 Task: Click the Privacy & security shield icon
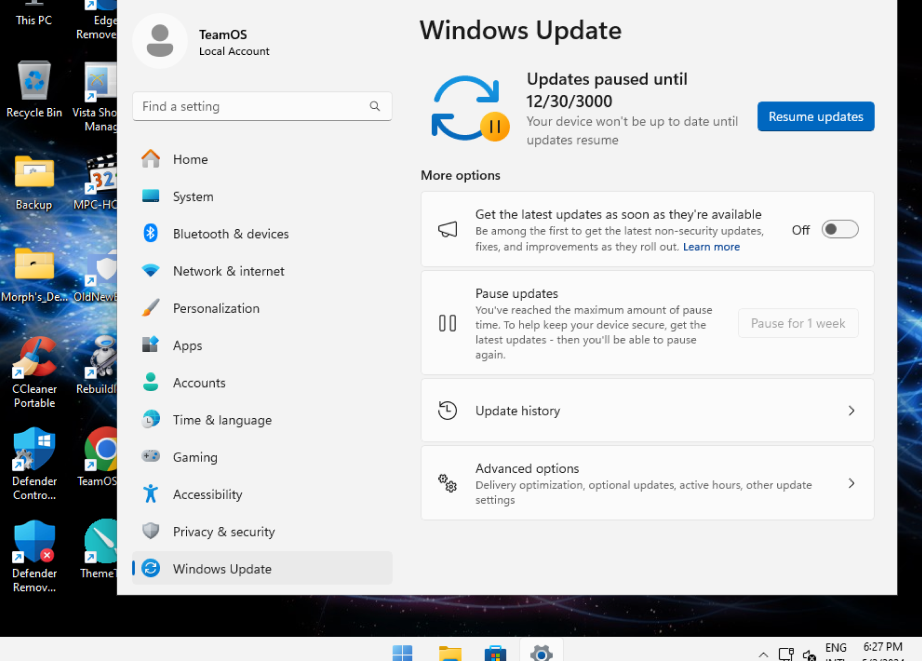coord(151,531)
